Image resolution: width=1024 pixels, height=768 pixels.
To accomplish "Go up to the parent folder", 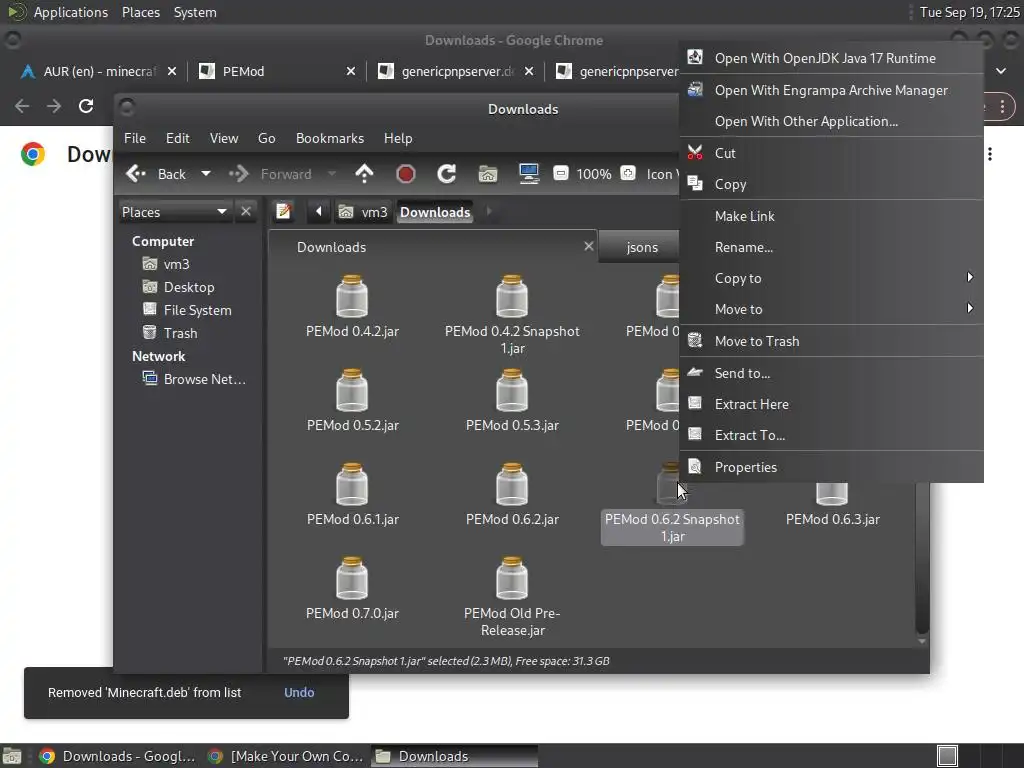I will pos(364,174).
